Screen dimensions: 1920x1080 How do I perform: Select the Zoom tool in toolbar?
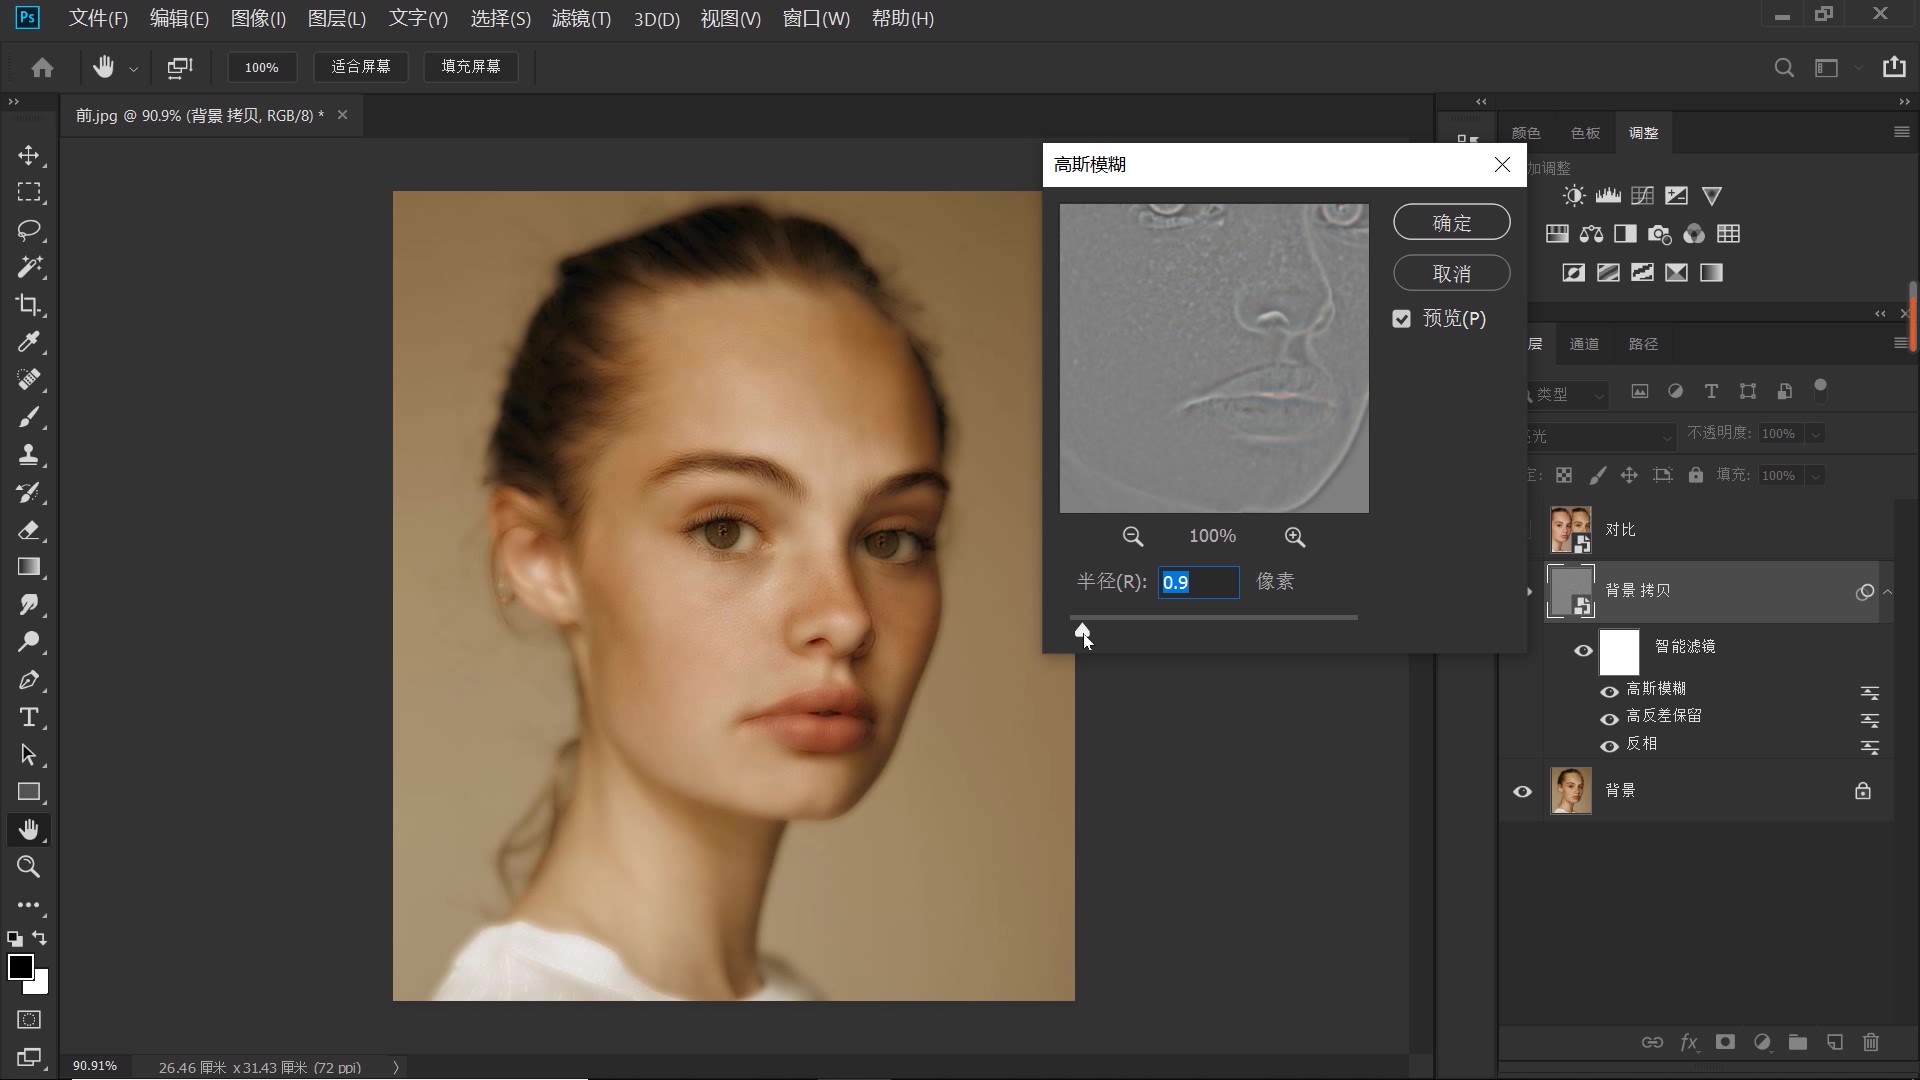point(28,867)
